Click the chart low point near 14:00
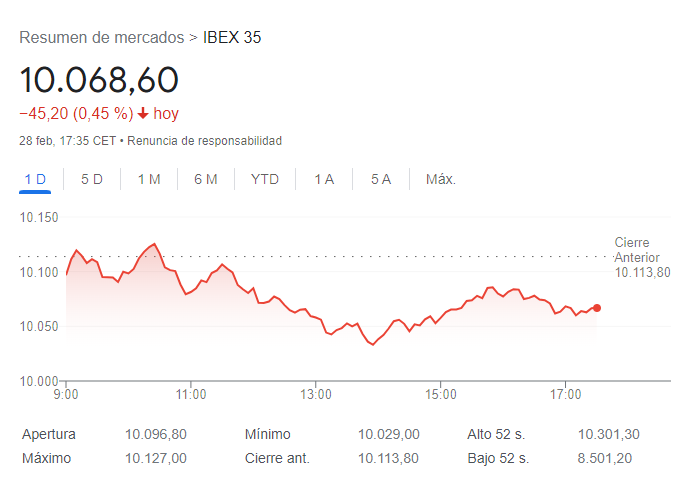Viewport: 696px width, 482px height. [373, 344]
